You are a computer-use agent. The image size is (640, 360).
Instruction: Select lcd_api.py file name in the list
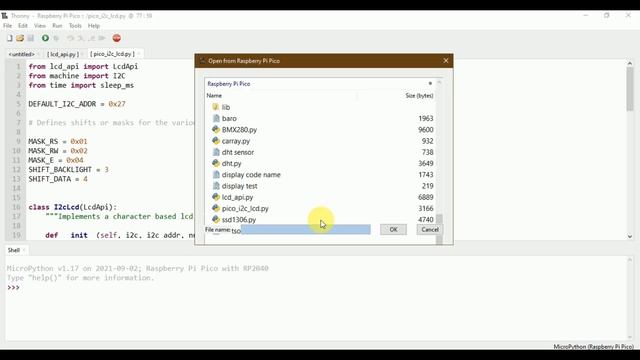(238, 197)
